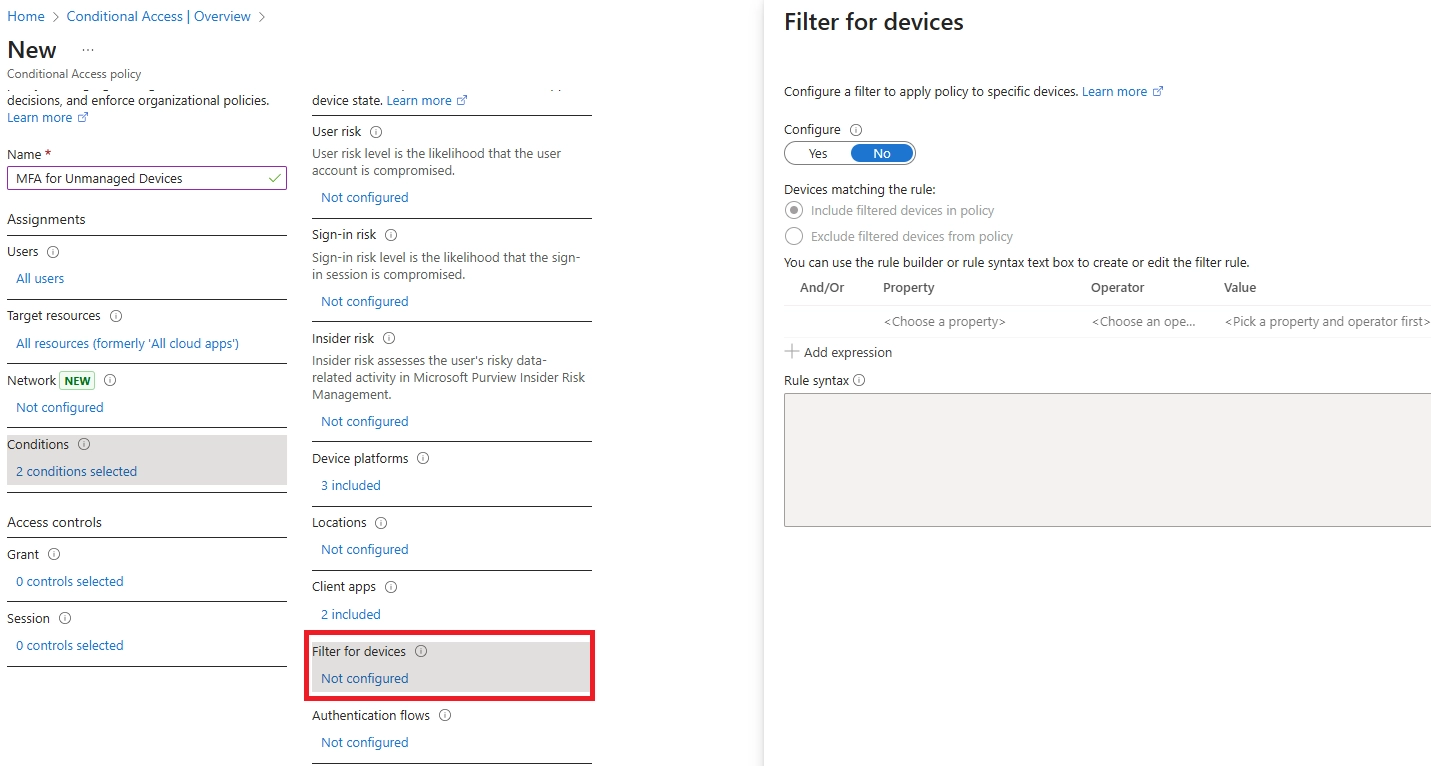Click the info icon next to Users
The image size is (1431, 766).
pos(53,252)
